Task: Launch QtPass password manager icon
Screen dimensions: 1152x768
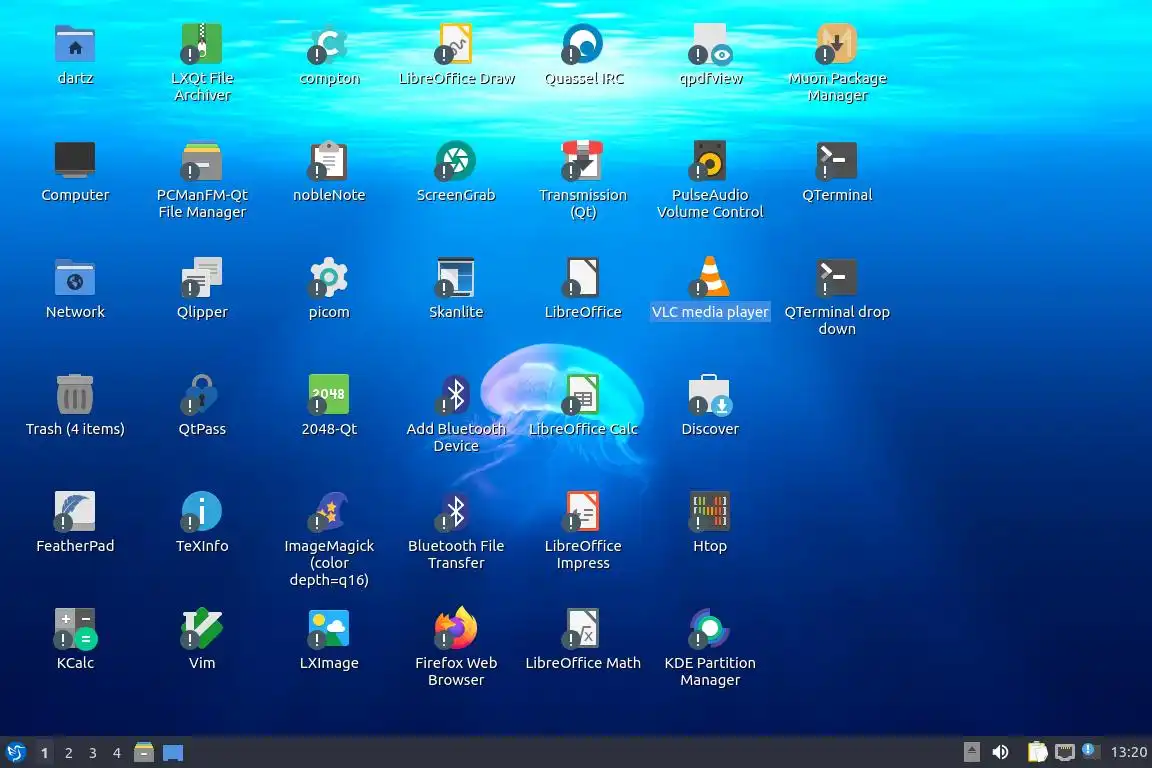Action: click(x=202, y=395)
